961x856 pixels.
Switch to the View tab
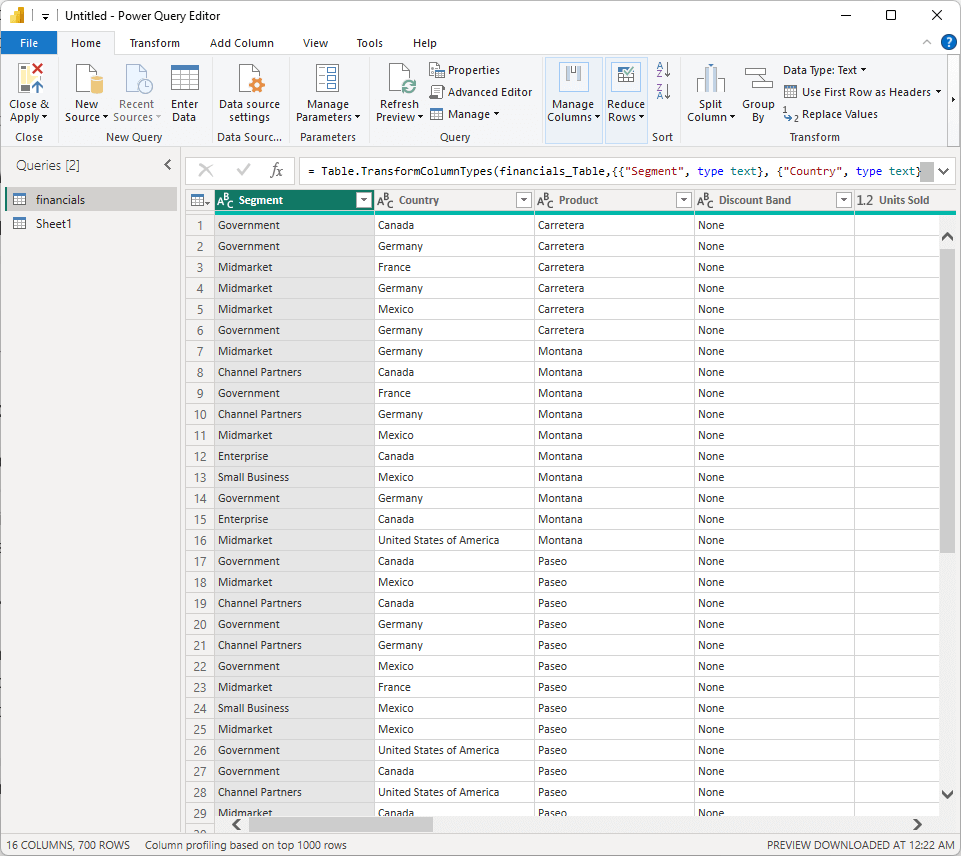coord(315,43)
